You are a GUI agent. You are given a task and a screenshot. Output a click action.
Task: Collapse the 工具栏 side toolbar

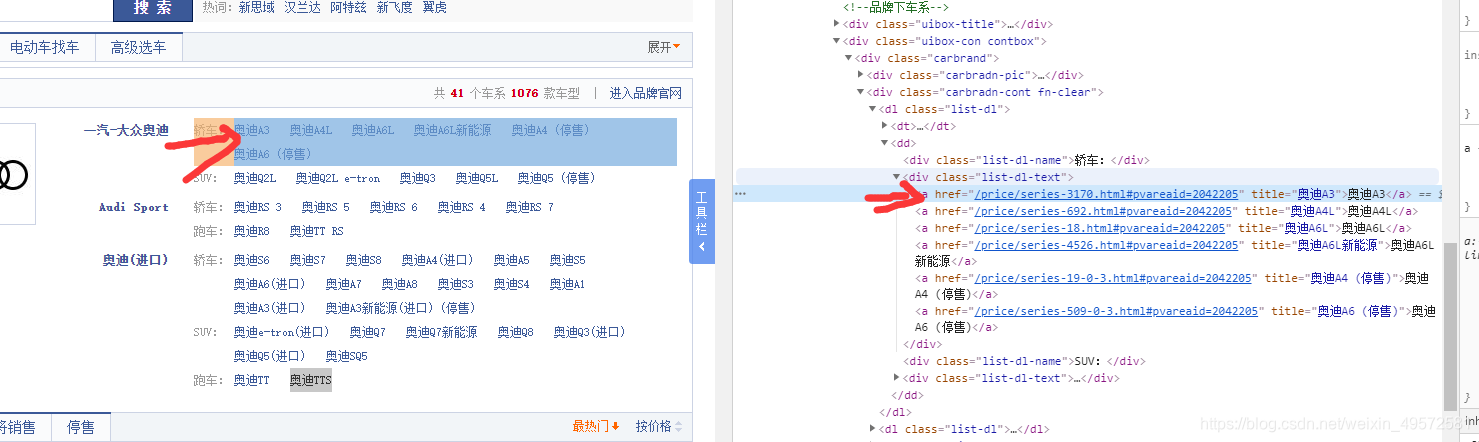point(702,222)
